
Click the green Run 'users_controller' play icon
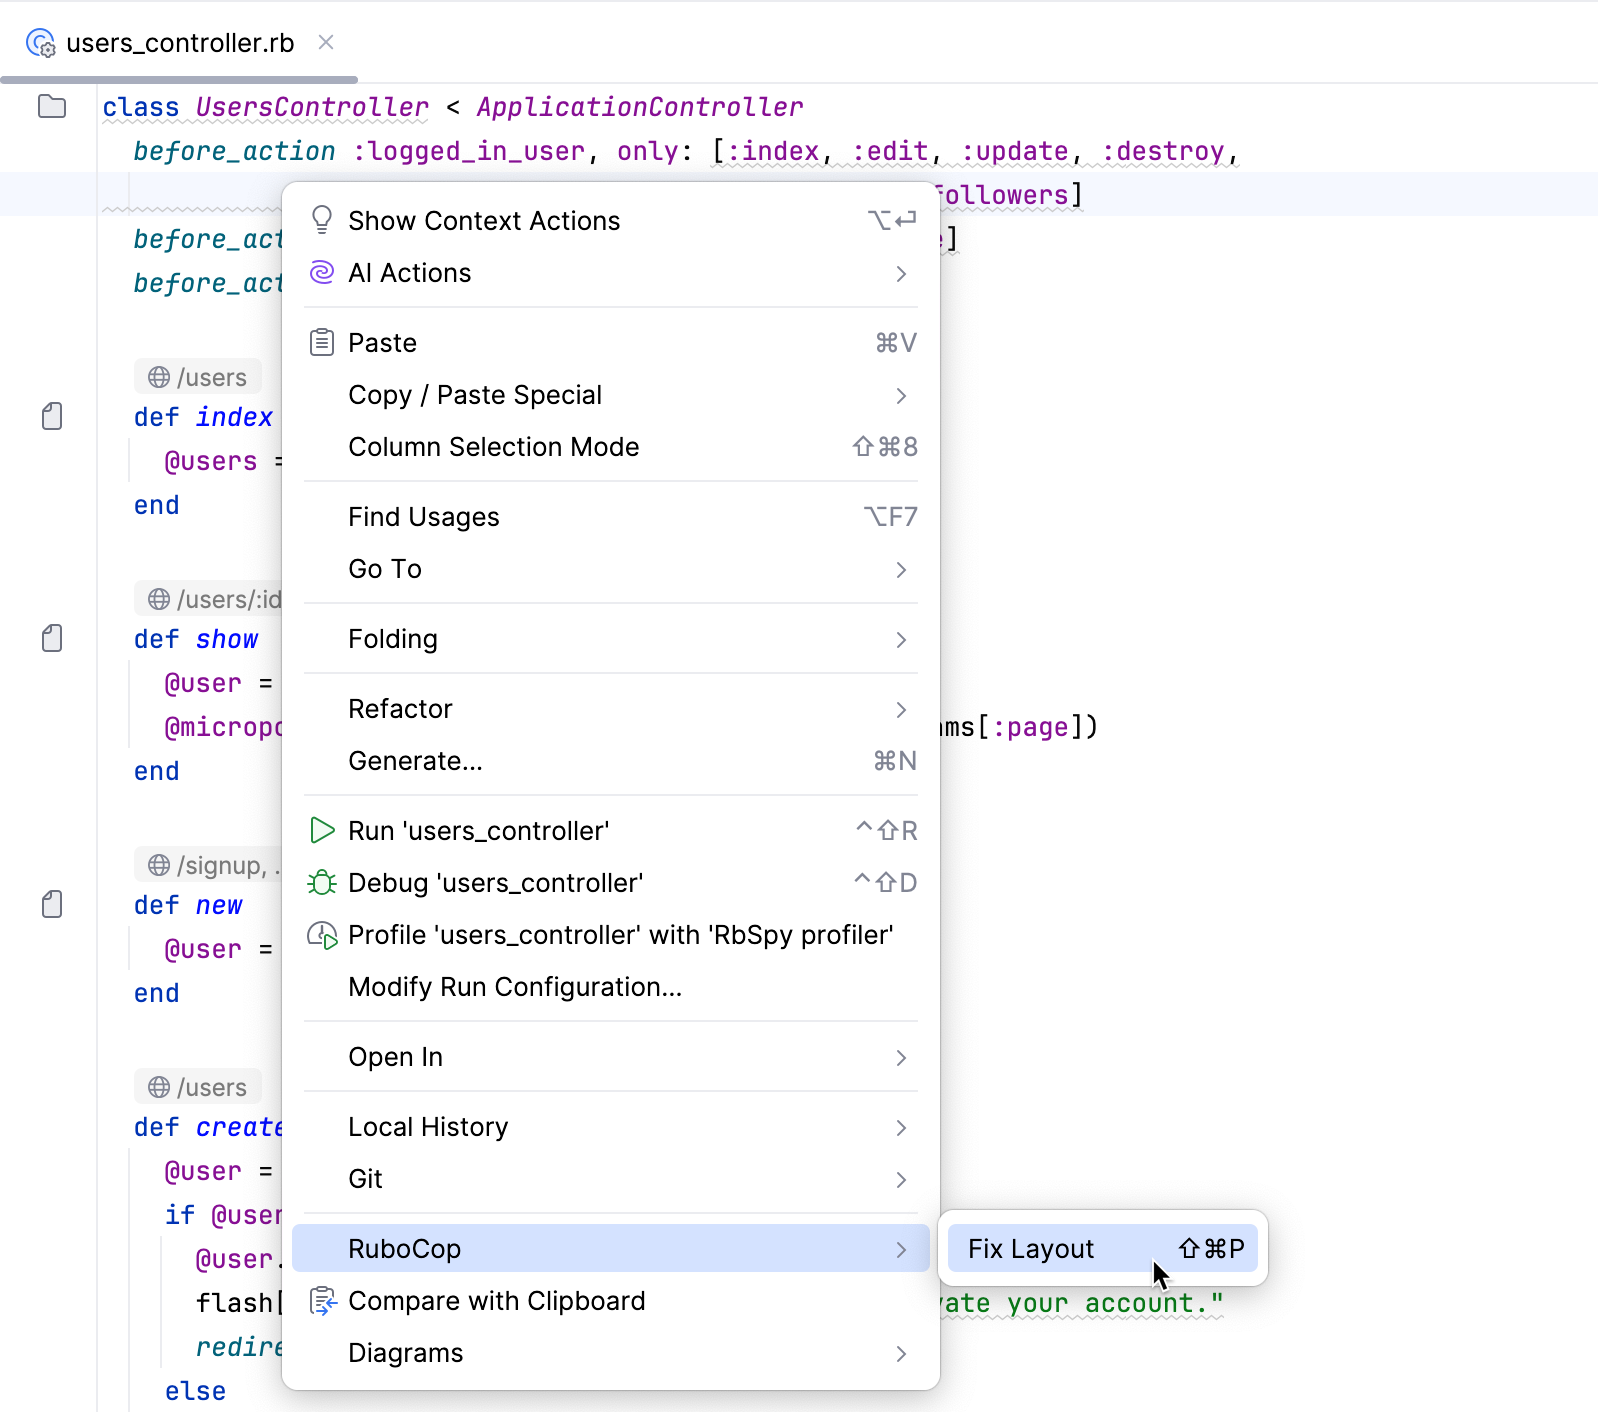321,831
